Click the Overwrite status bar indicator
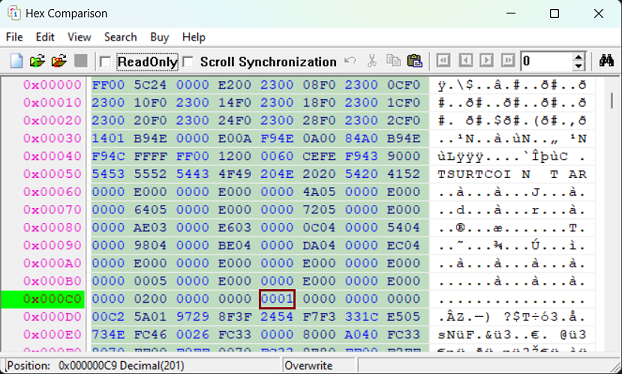Screen dimensions: 622x374 click(309, 365)
